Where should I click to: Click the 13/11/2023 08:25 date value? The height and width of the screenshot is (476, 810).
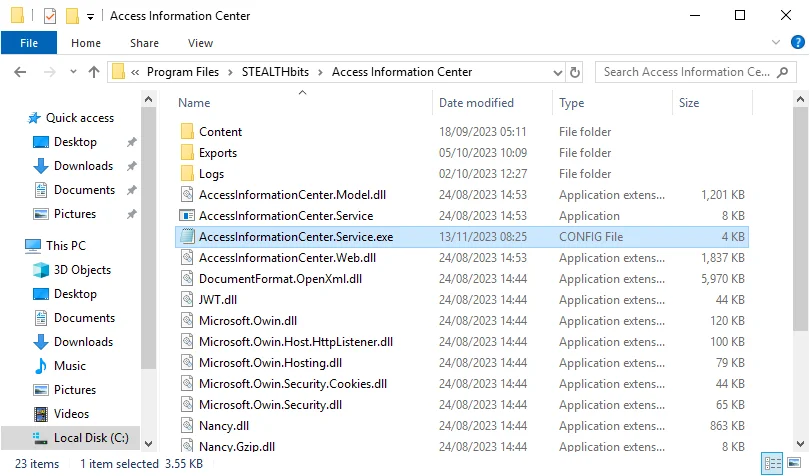[x=482, y=237]
